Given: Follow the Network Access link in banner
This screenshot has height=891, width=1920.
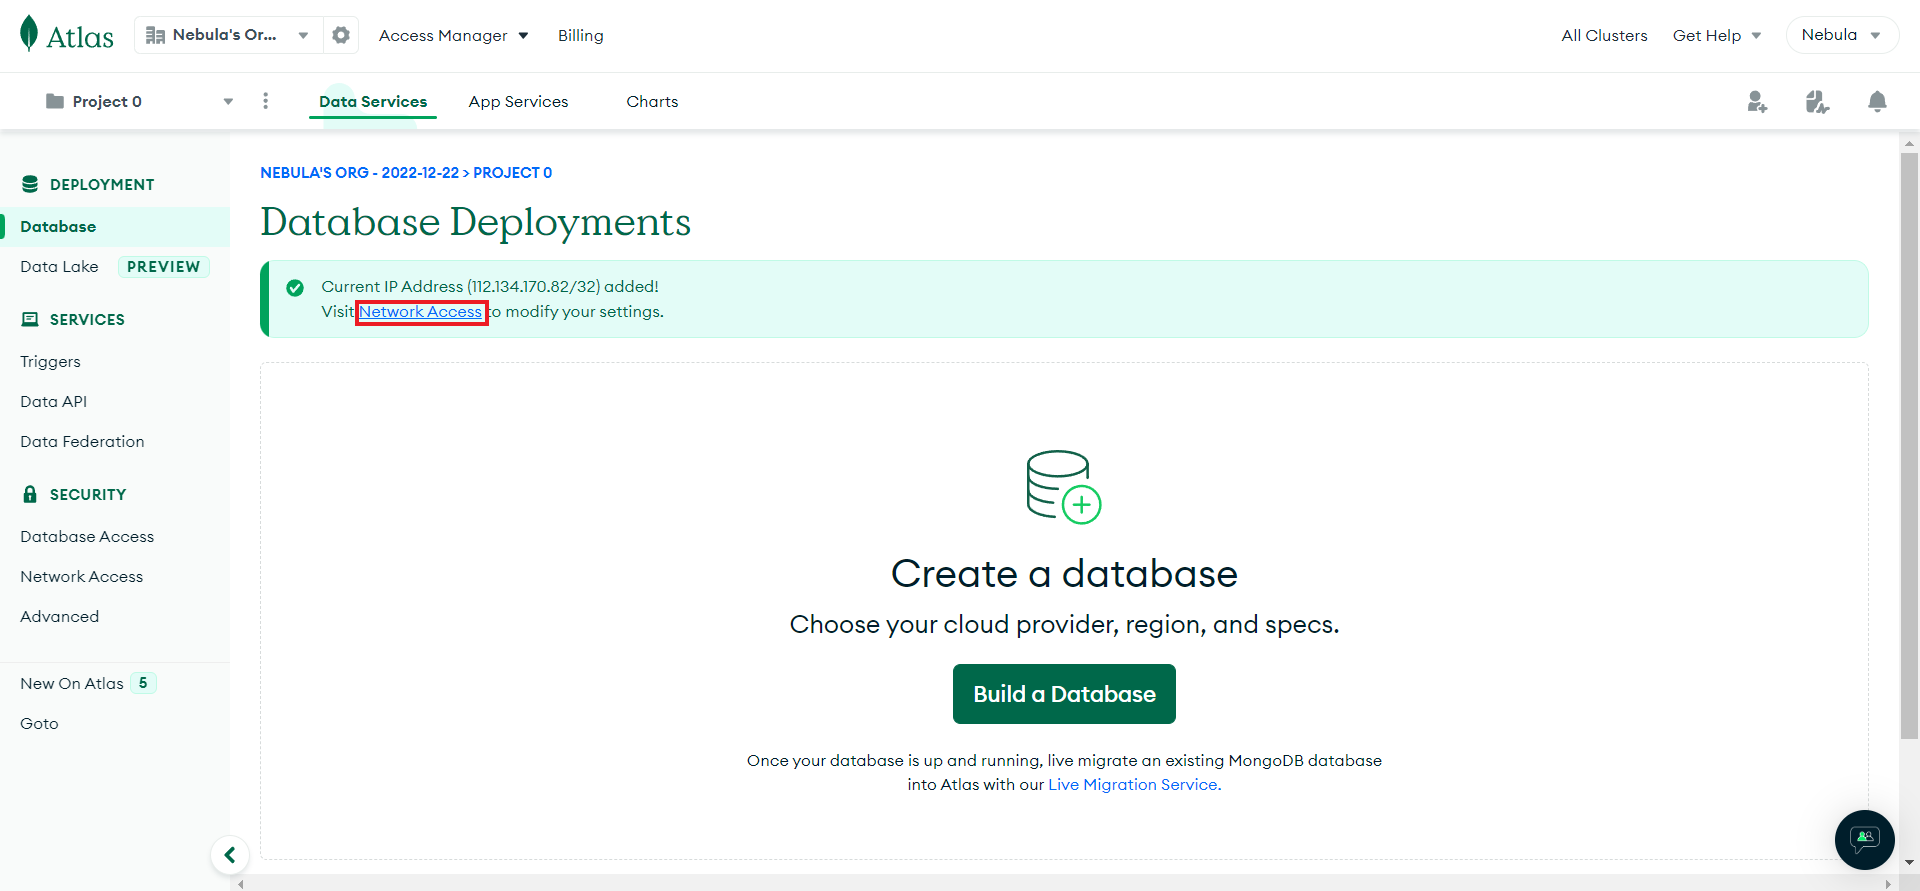Looking at the screenshot, I should [x=420, y=312].
